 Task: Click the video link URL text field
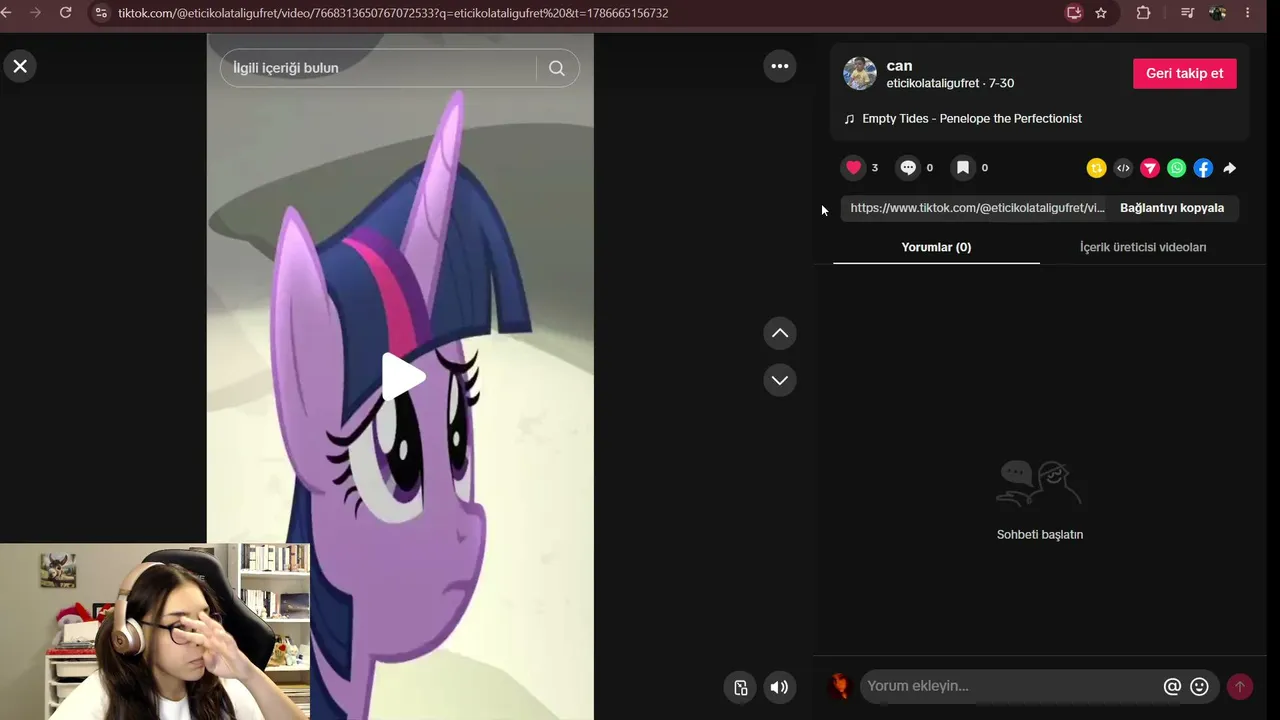977,208
